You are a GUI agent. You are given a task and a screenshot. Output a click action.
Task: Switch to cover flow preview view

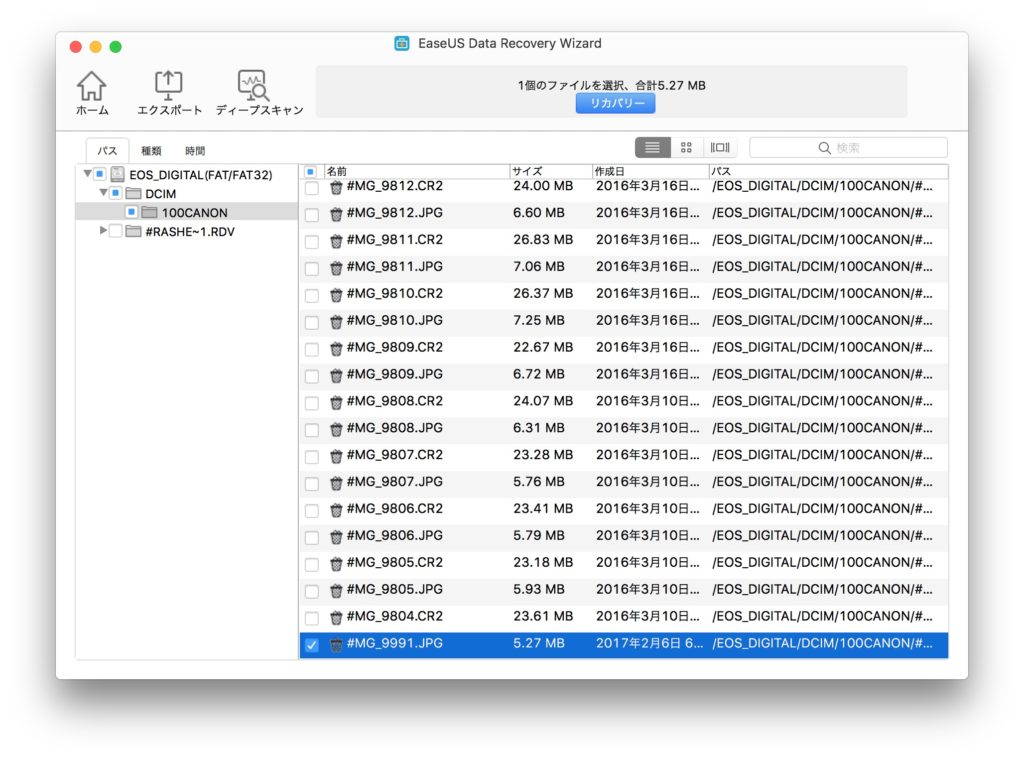(x=720, y=148)
